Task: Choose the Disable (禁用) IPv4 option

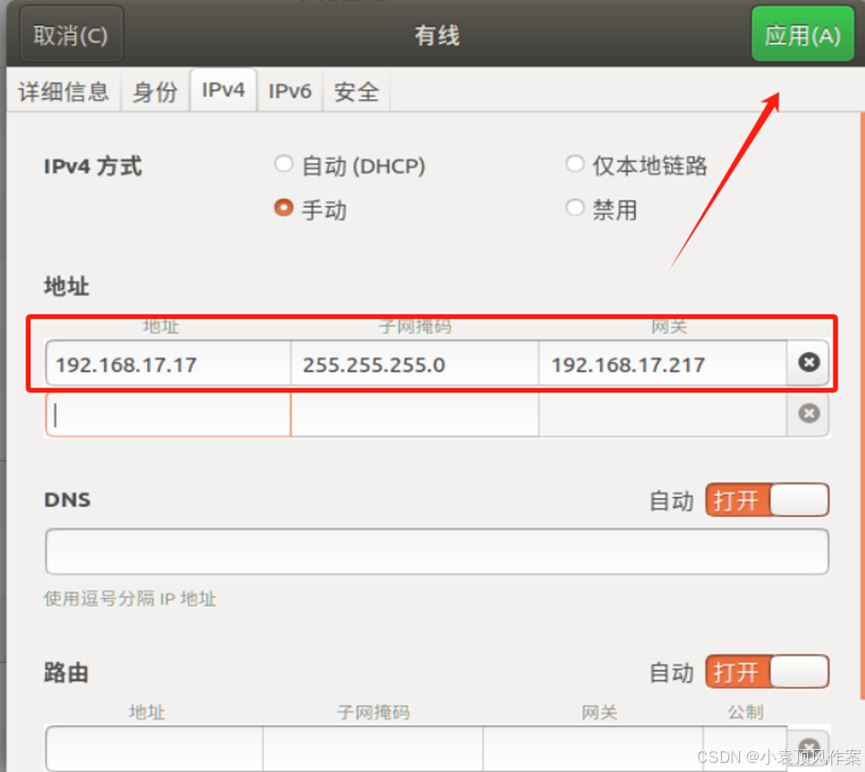Action: [x=602, y=210]
